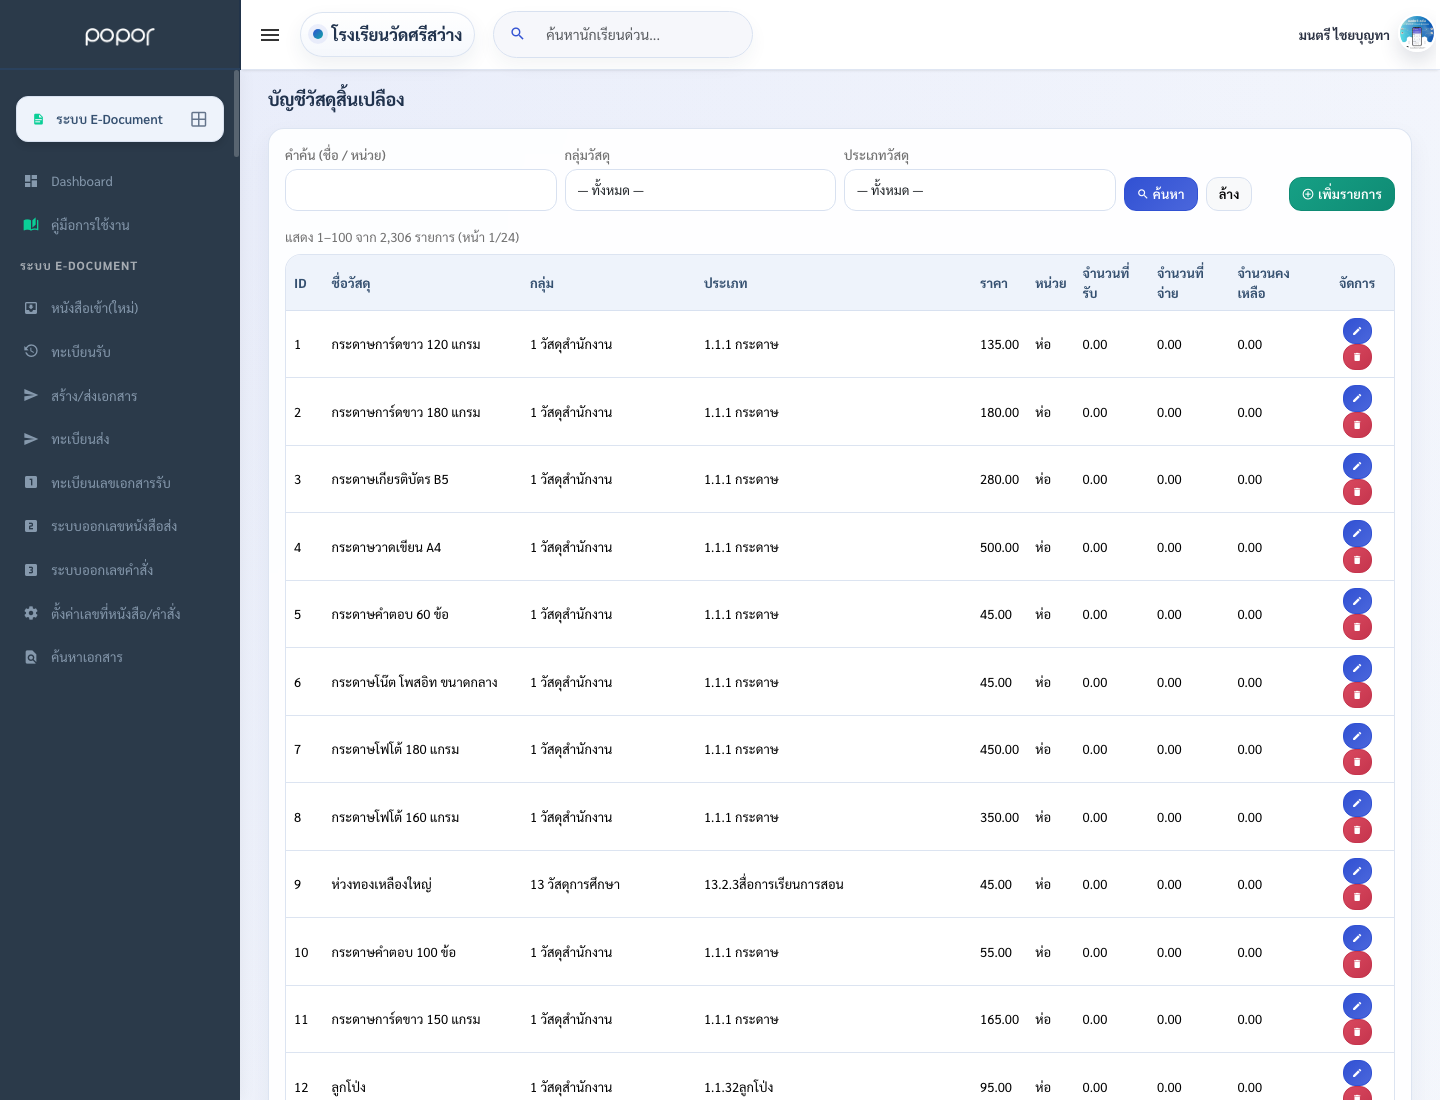The width and height of the screenshot is (1440, 1100).
Task: Click the blue ค้นหา search button
Action: pyautogui.click(x=1161, y=194)
